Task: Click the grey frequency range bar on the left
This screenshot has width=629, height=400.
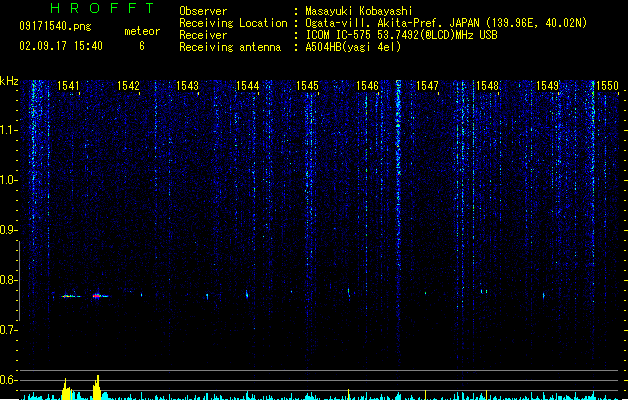Action: [x=19, y=281]
